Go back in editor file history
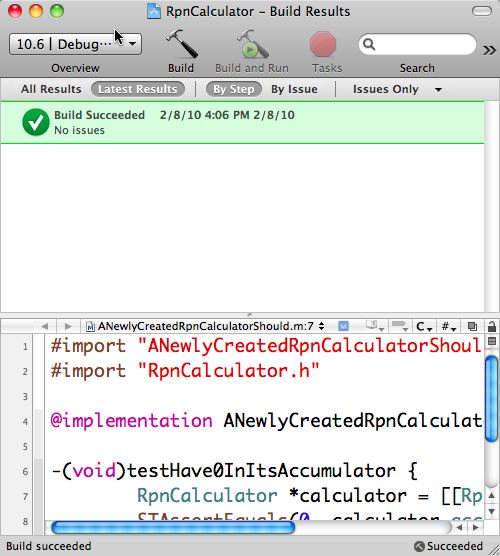This screenshot has width=500, height=556. (45, 326)
